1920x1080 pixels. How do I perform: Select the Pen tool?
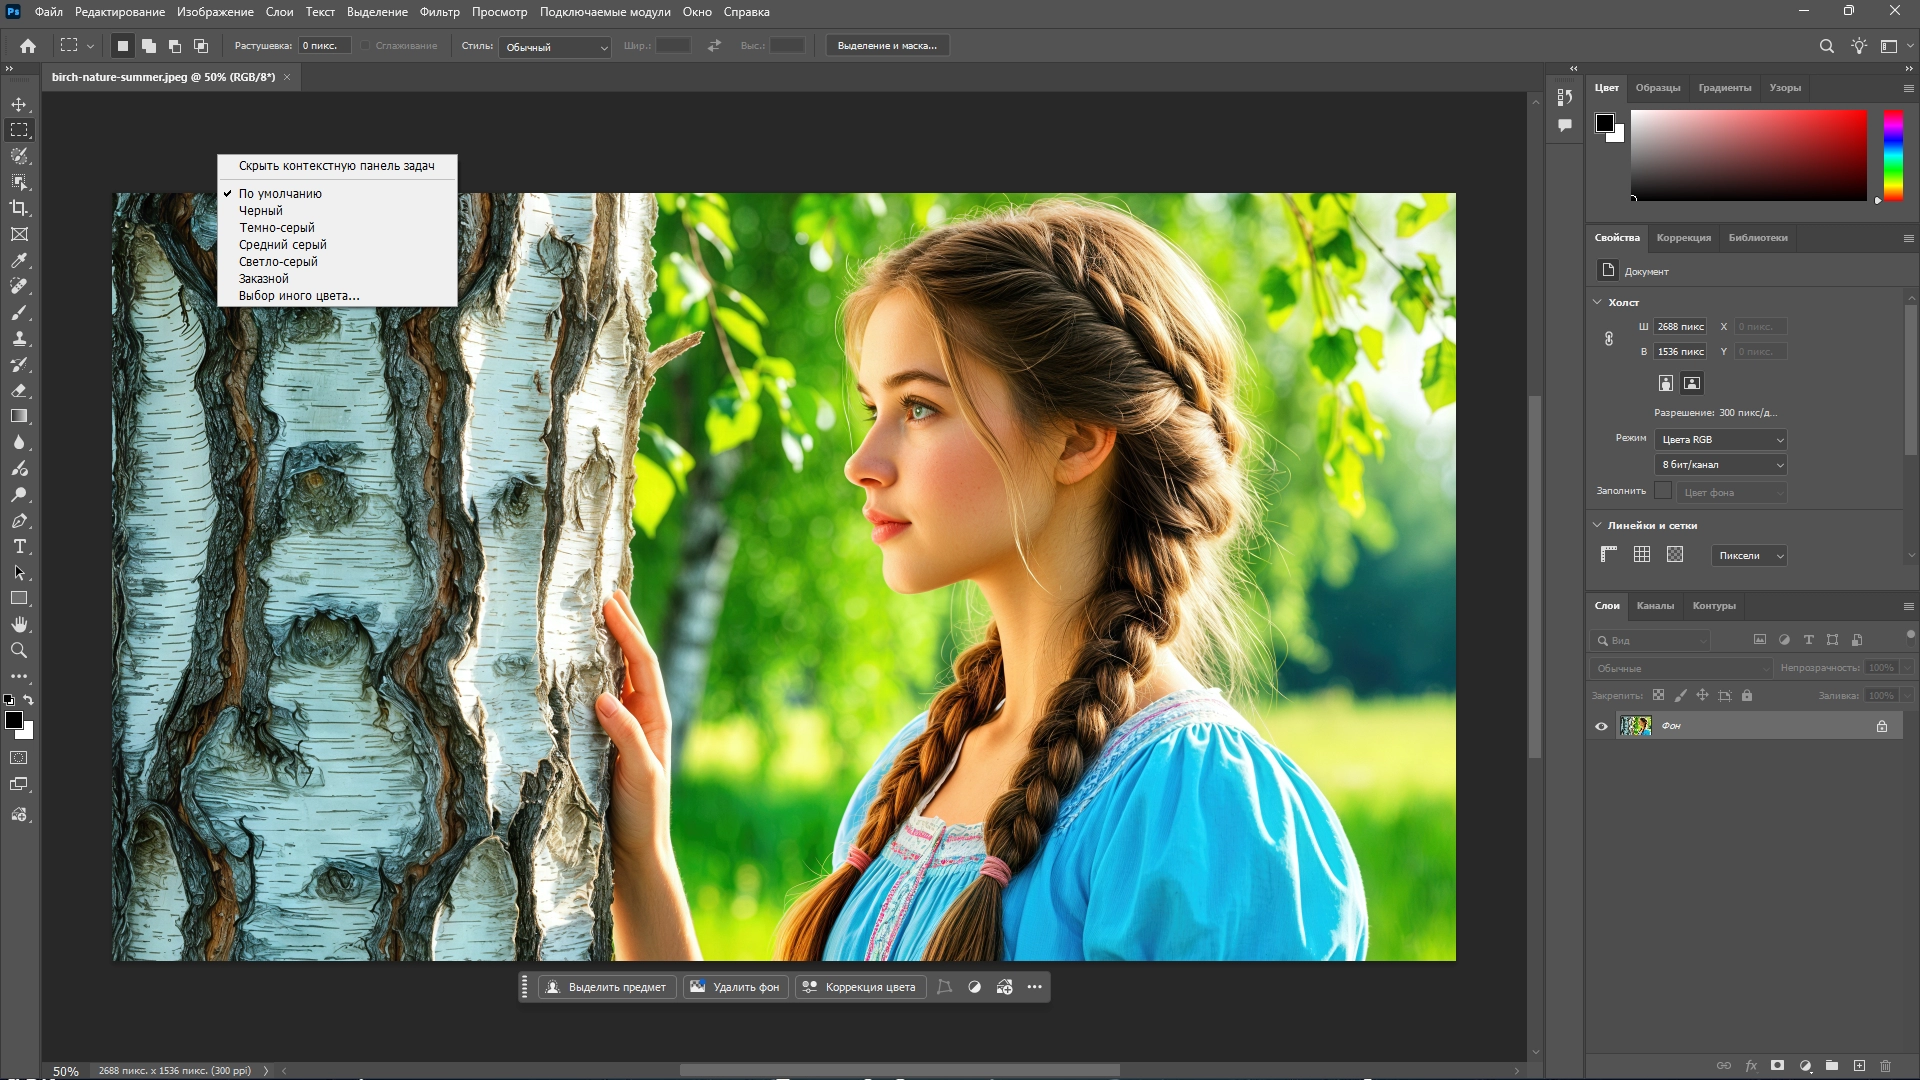[x=19, y=520]
